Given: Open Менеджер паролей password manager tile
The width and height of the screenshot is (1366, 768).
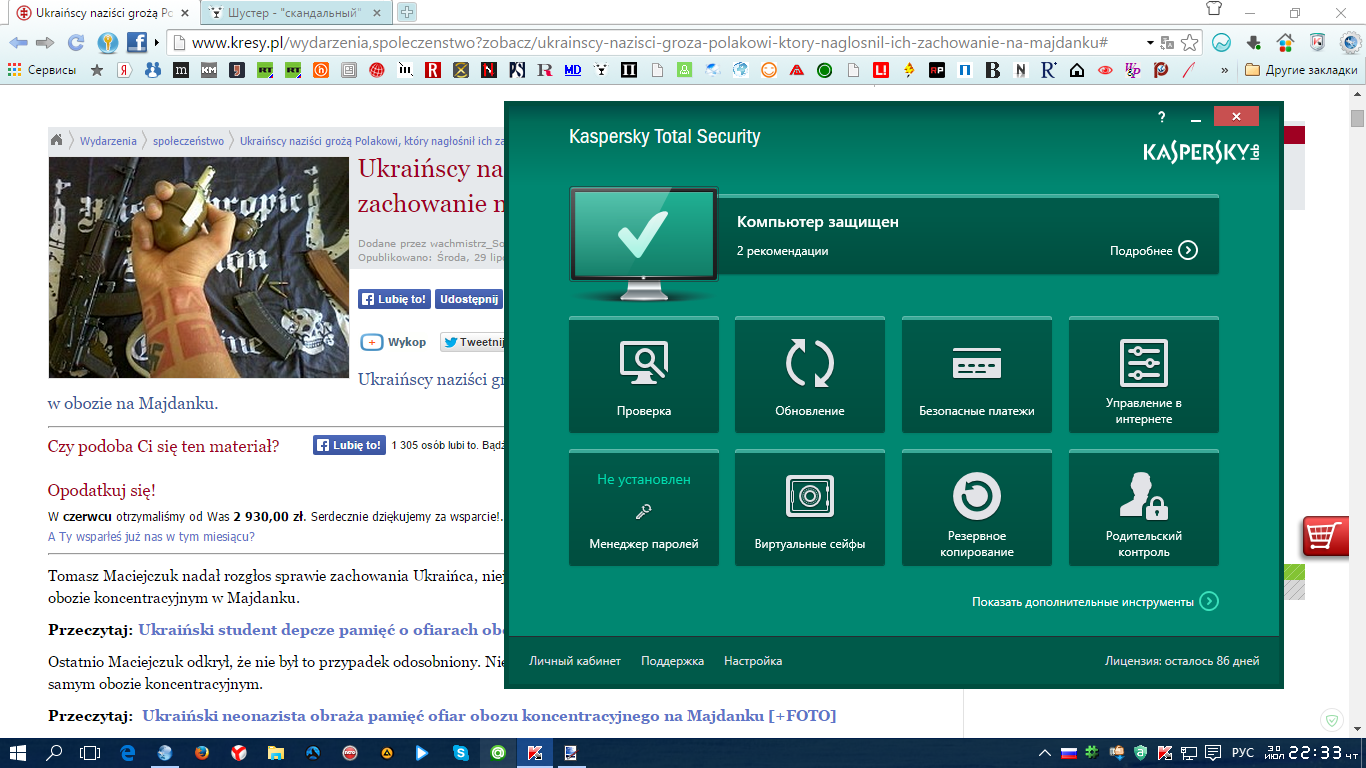Looking at the screenshot, I should click(x=643, y=508).
